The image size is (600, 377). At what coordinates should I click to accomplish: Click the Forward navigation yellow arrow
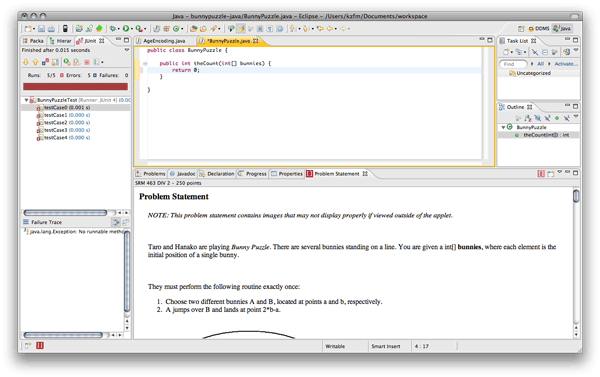pyautogui.click(x=343, y=29)
